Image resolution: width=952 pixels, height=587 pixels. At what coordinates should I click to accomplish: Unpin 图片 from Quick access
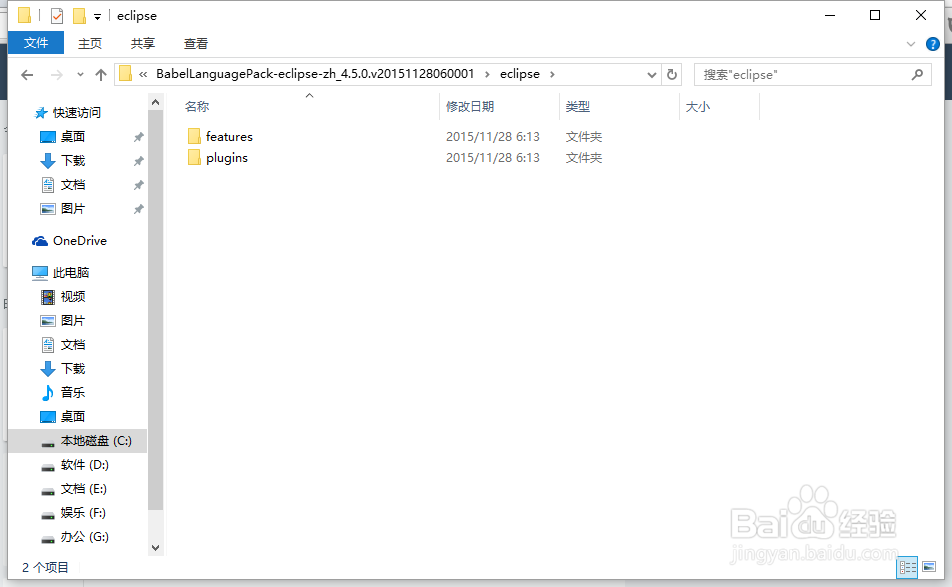[x=137, y=208]
